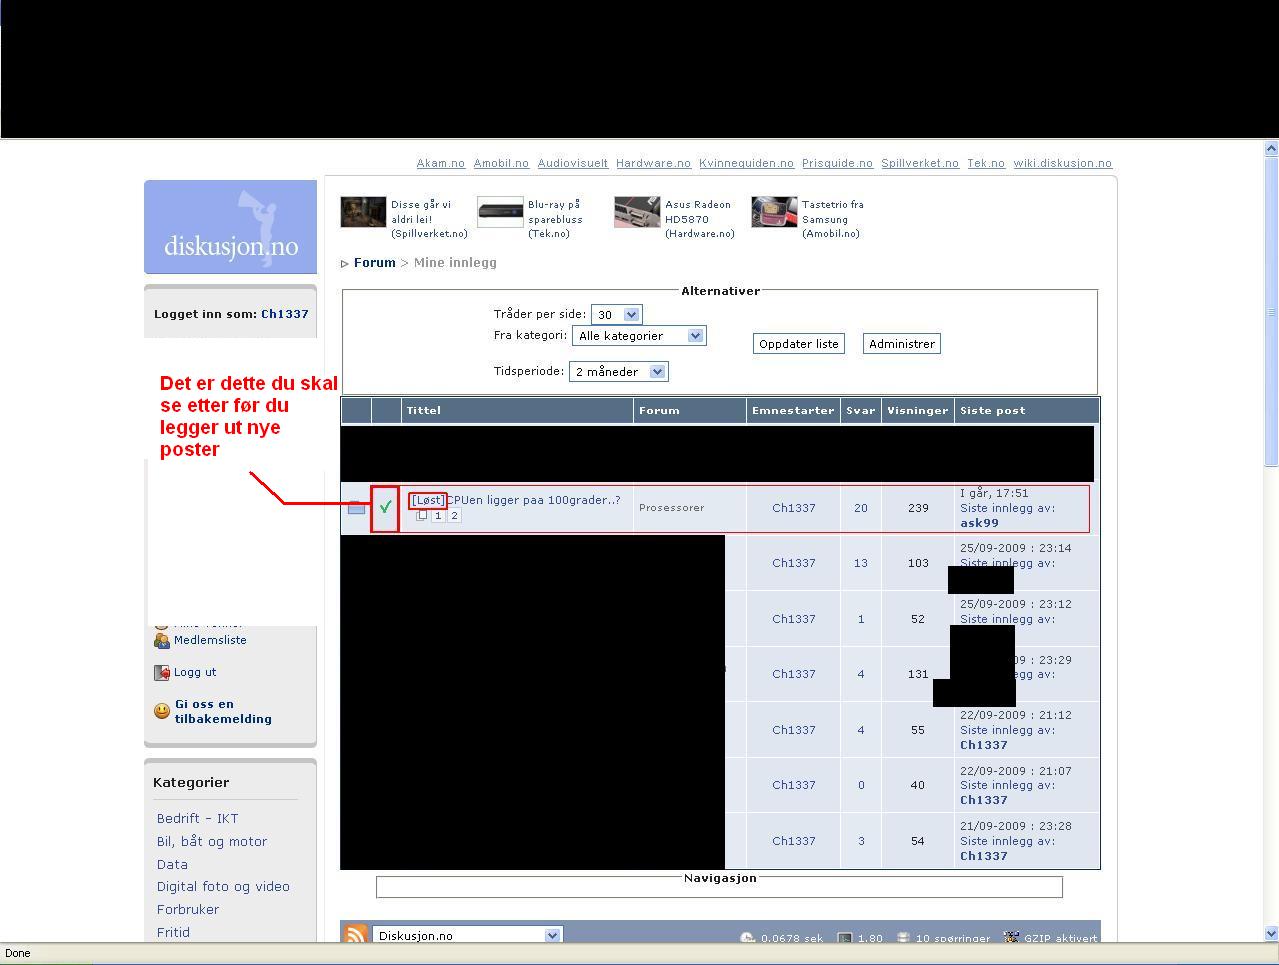Click the multi-page icon under CPUen thread title

point(422,516)
